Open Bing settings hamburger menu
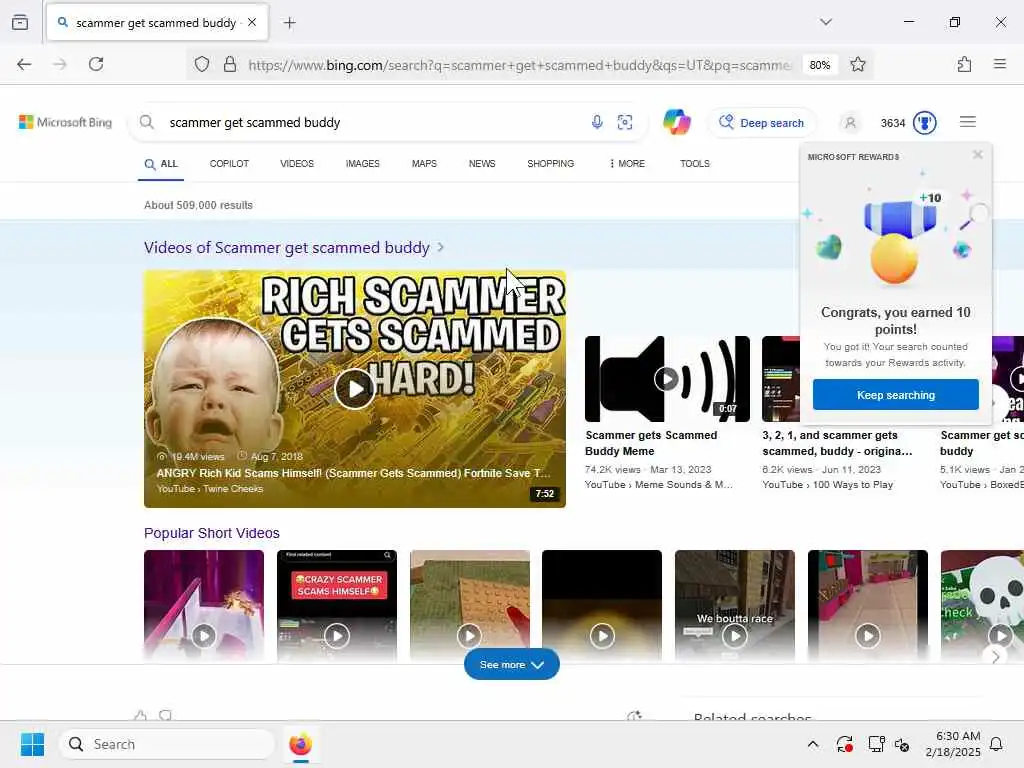Screen dimensions: 1024x768 [968, 122]
